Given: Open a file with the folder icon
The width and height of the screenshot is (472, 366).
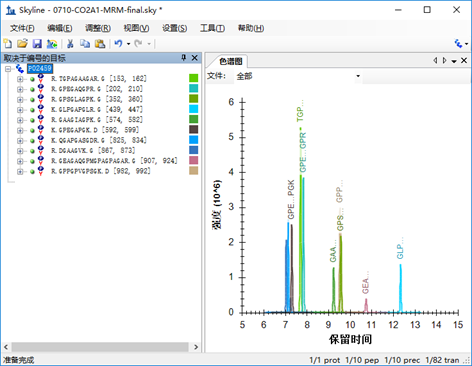Looking at the screenshot, I should coord(22,44).
